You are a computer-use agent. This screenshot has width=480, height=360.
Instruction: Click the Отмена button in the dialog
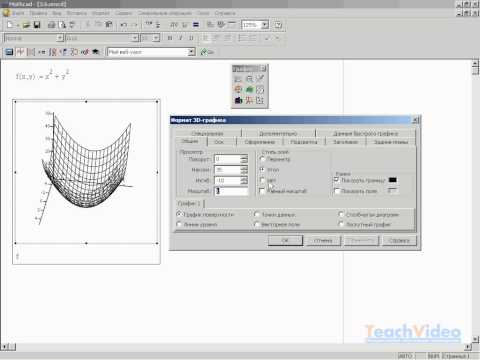click(x=323, y=240)
